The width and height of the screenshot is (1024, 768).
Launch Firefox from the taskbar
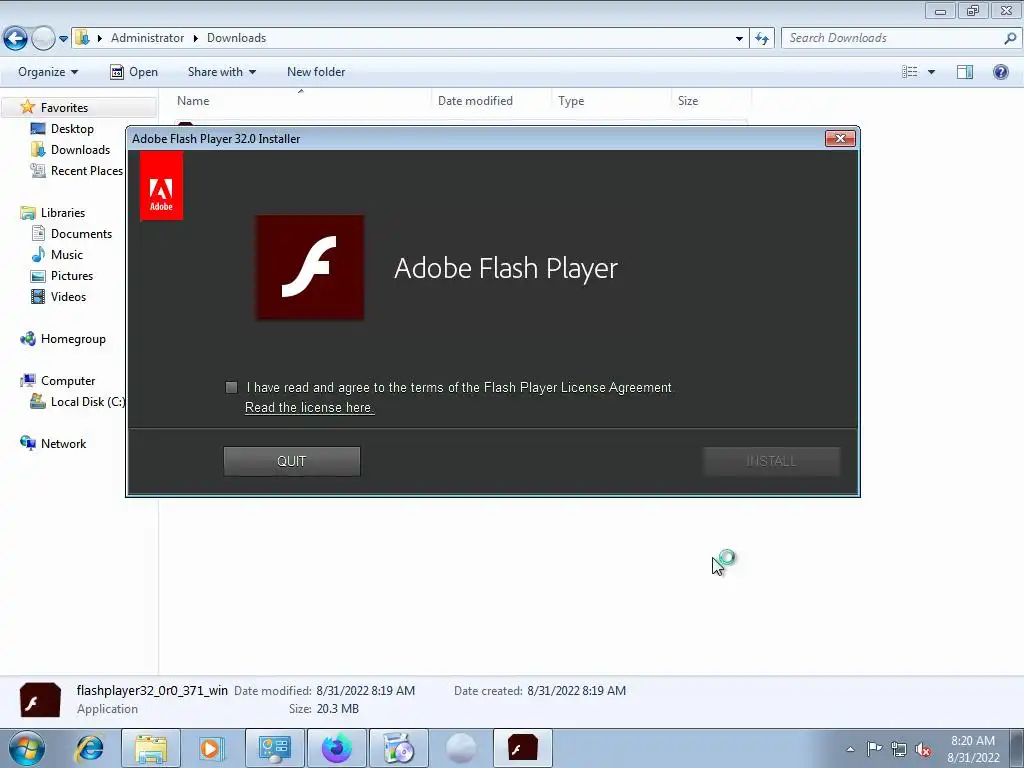pyautogui.click(x=337, y=748)
